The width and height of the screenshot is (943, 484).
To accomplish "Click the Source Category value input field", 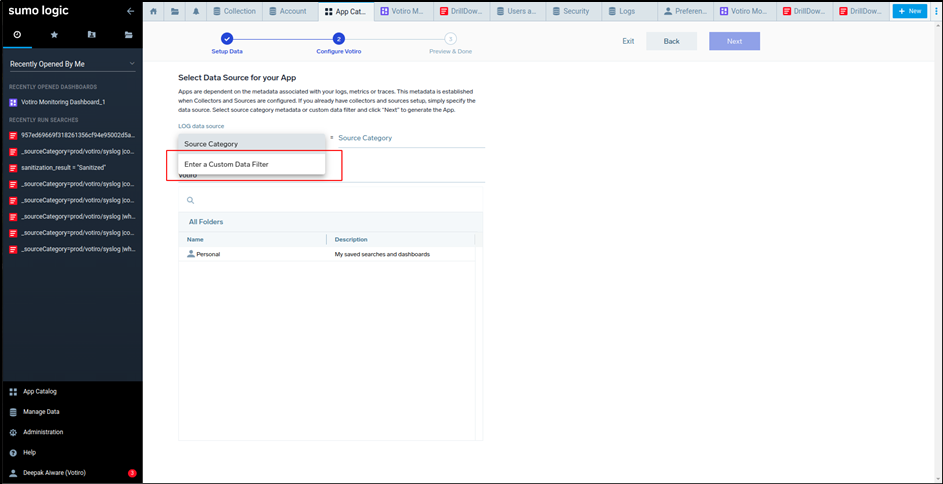I will (x=411, y=138).
